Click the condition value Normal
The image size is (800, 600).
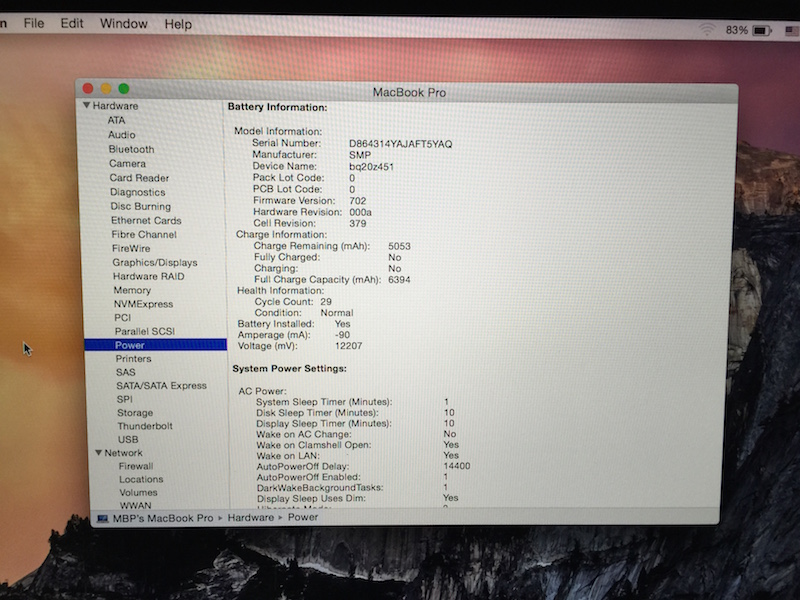337,313
